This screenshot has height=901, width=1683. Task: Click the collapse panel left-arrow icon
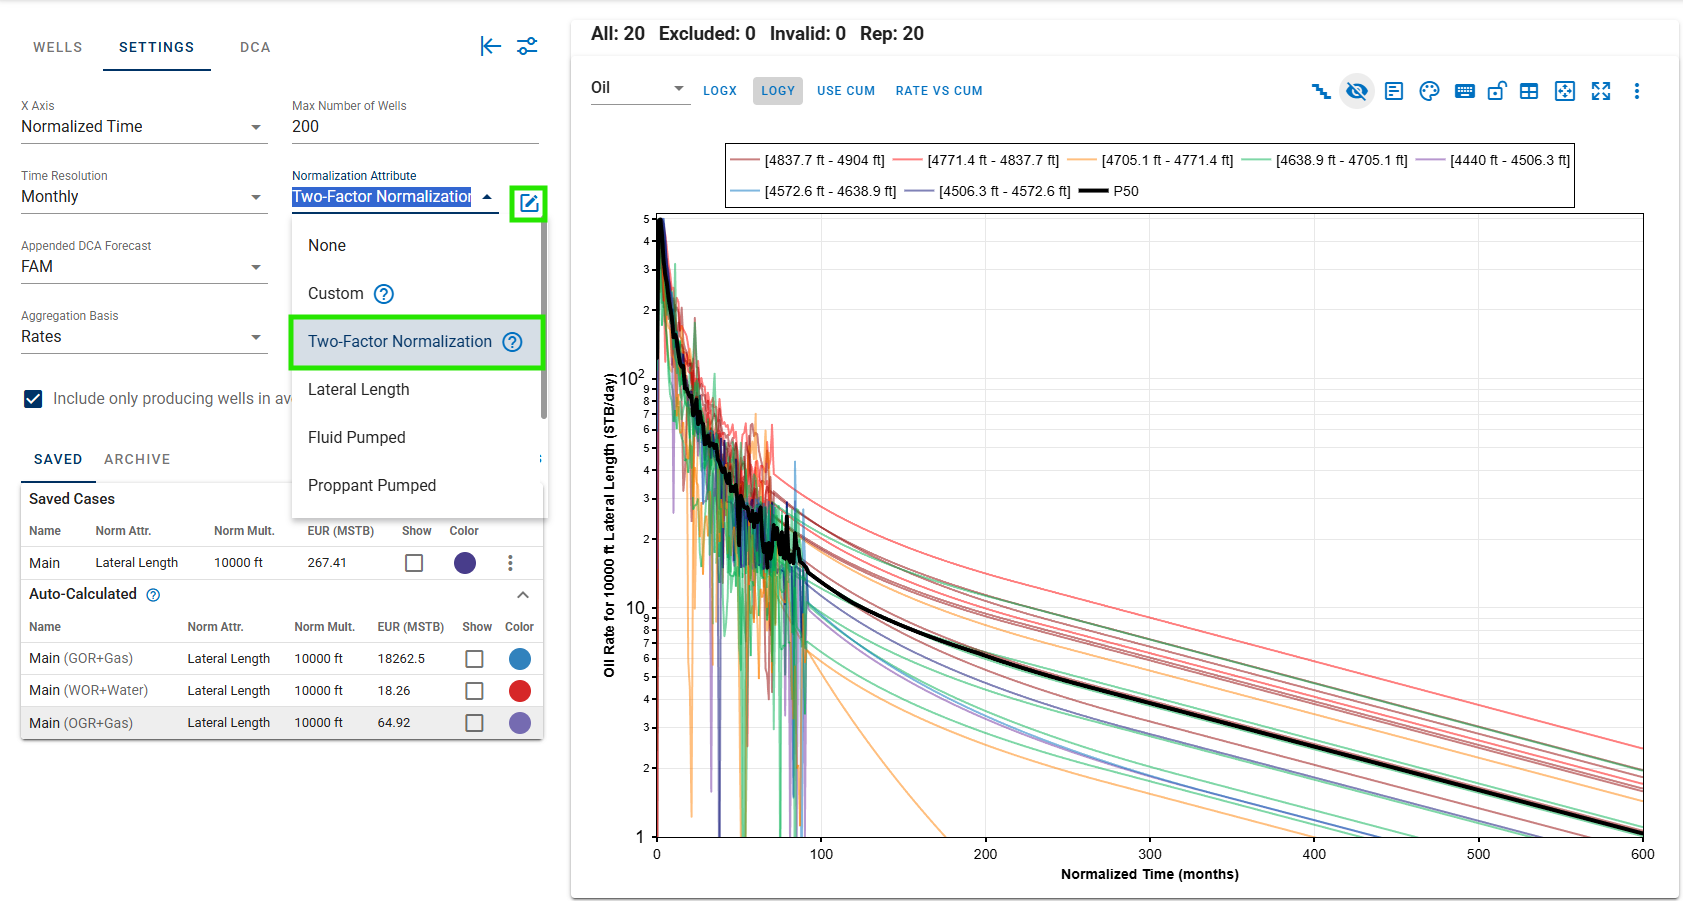coord(490,46)
